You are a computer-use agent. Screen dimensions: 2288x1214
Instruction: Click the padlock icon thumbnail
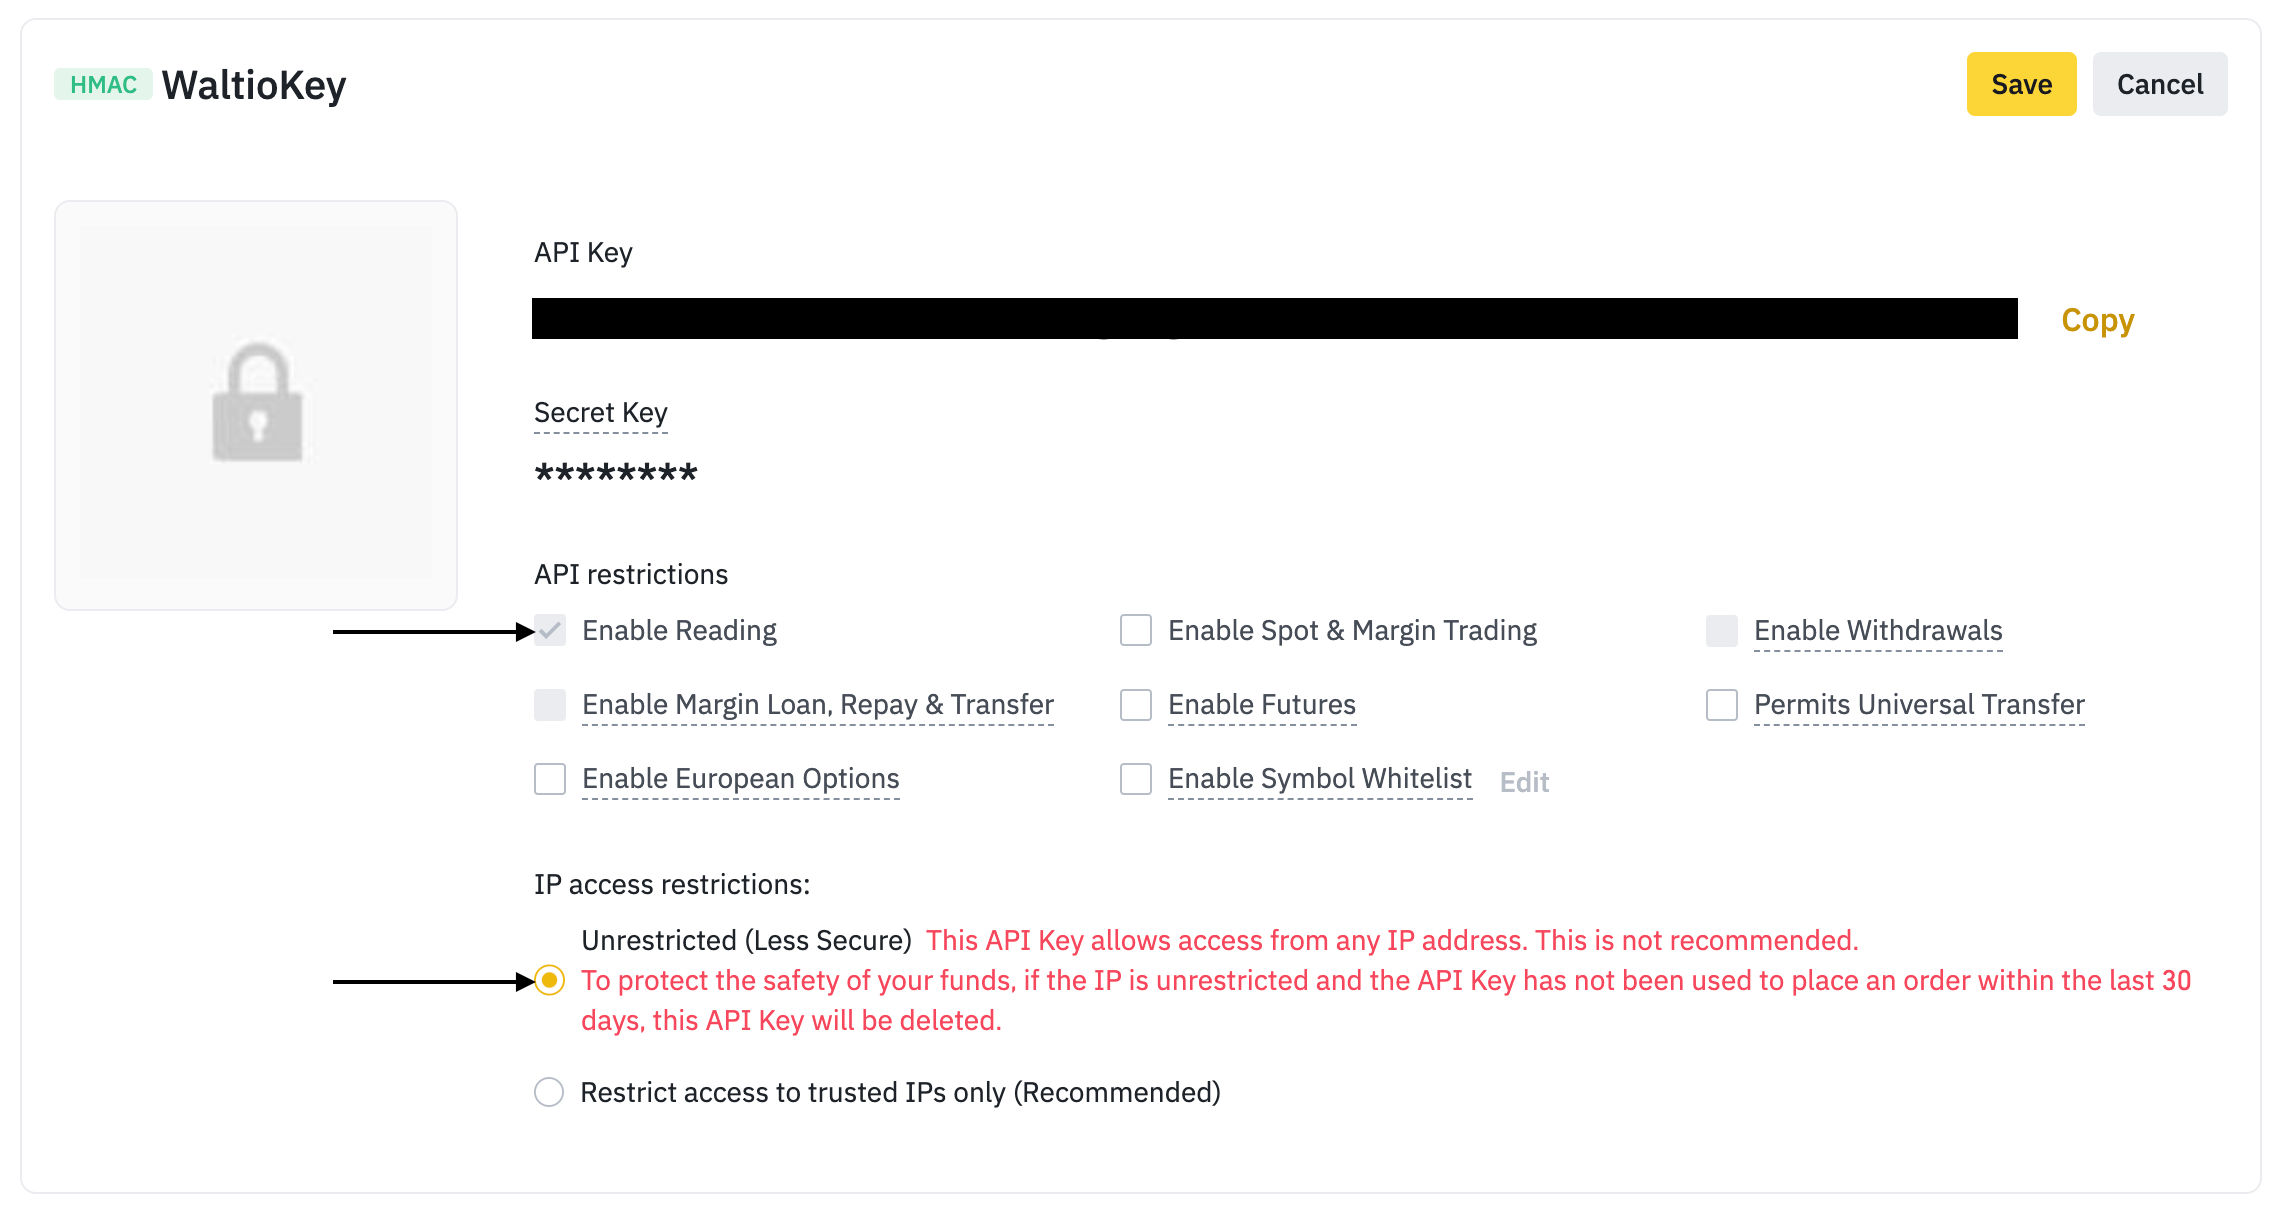(x=257, y=403)
